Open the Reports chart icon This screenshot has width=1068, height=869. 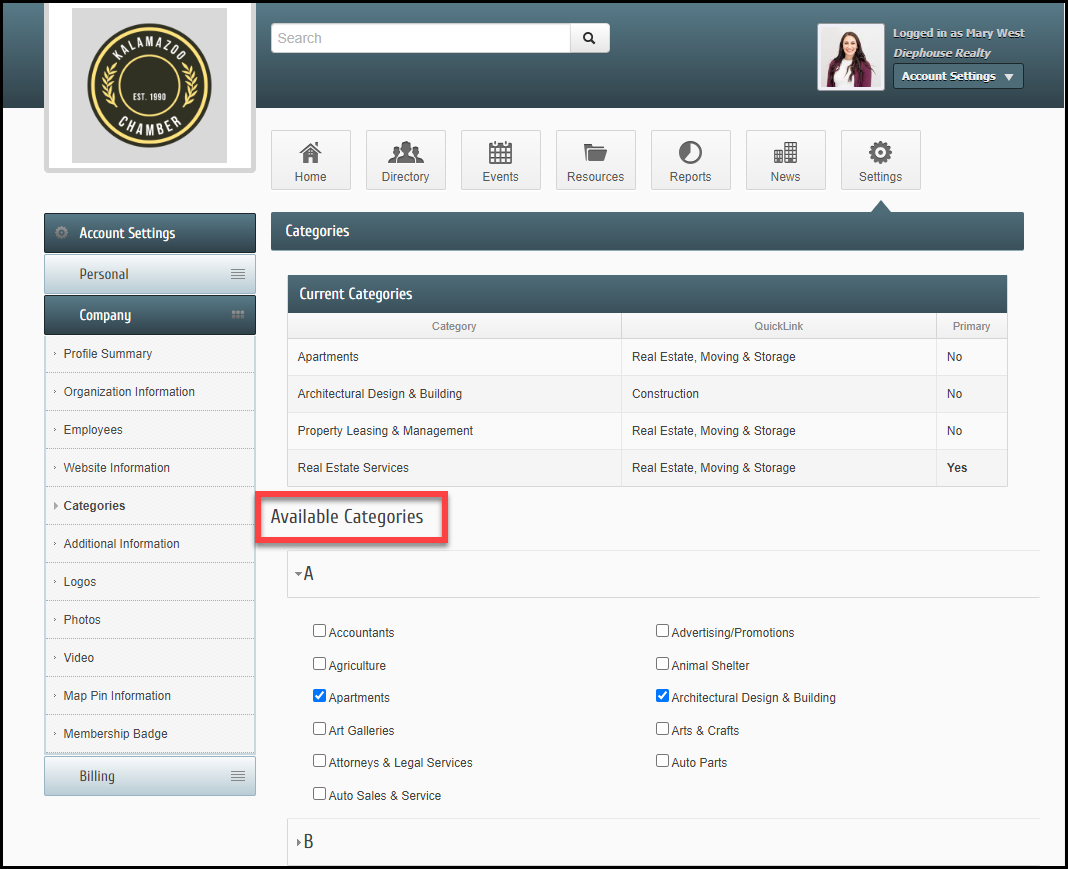tap(690, 153)
